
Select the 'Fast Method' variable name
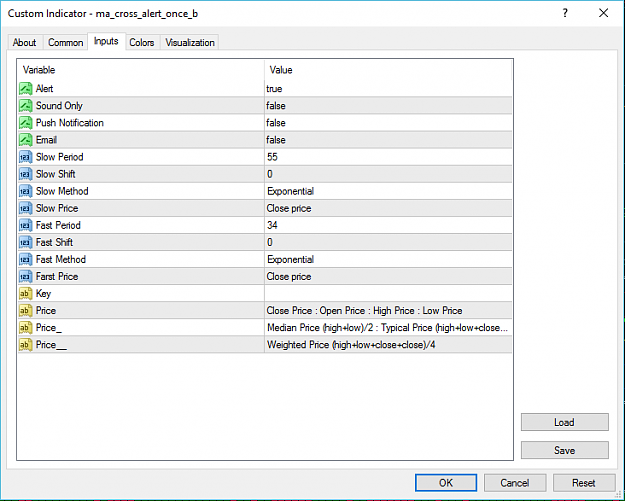point(61,259)
